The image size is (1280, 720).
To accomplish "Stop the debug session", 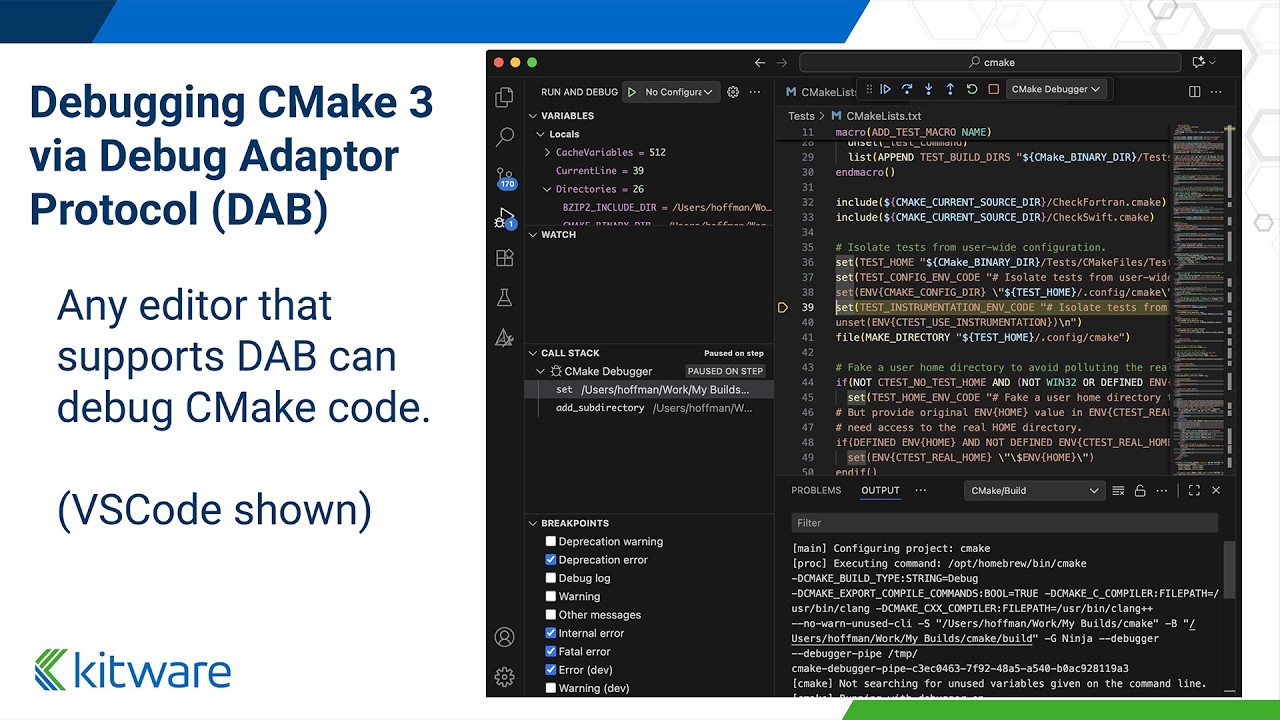I will pyautogui.click(x=993, y=89).
